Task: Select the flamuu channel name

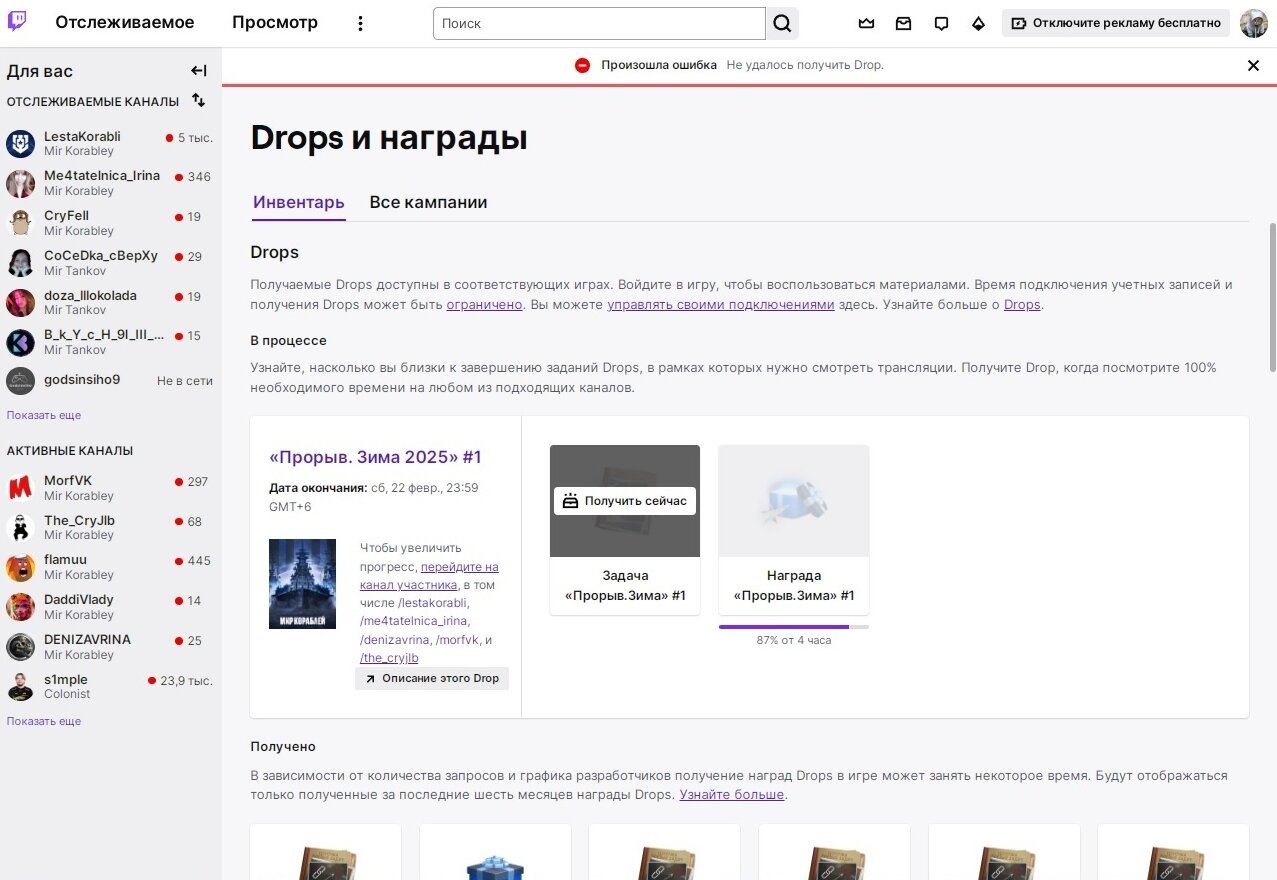Action: (x=65, y=560)
